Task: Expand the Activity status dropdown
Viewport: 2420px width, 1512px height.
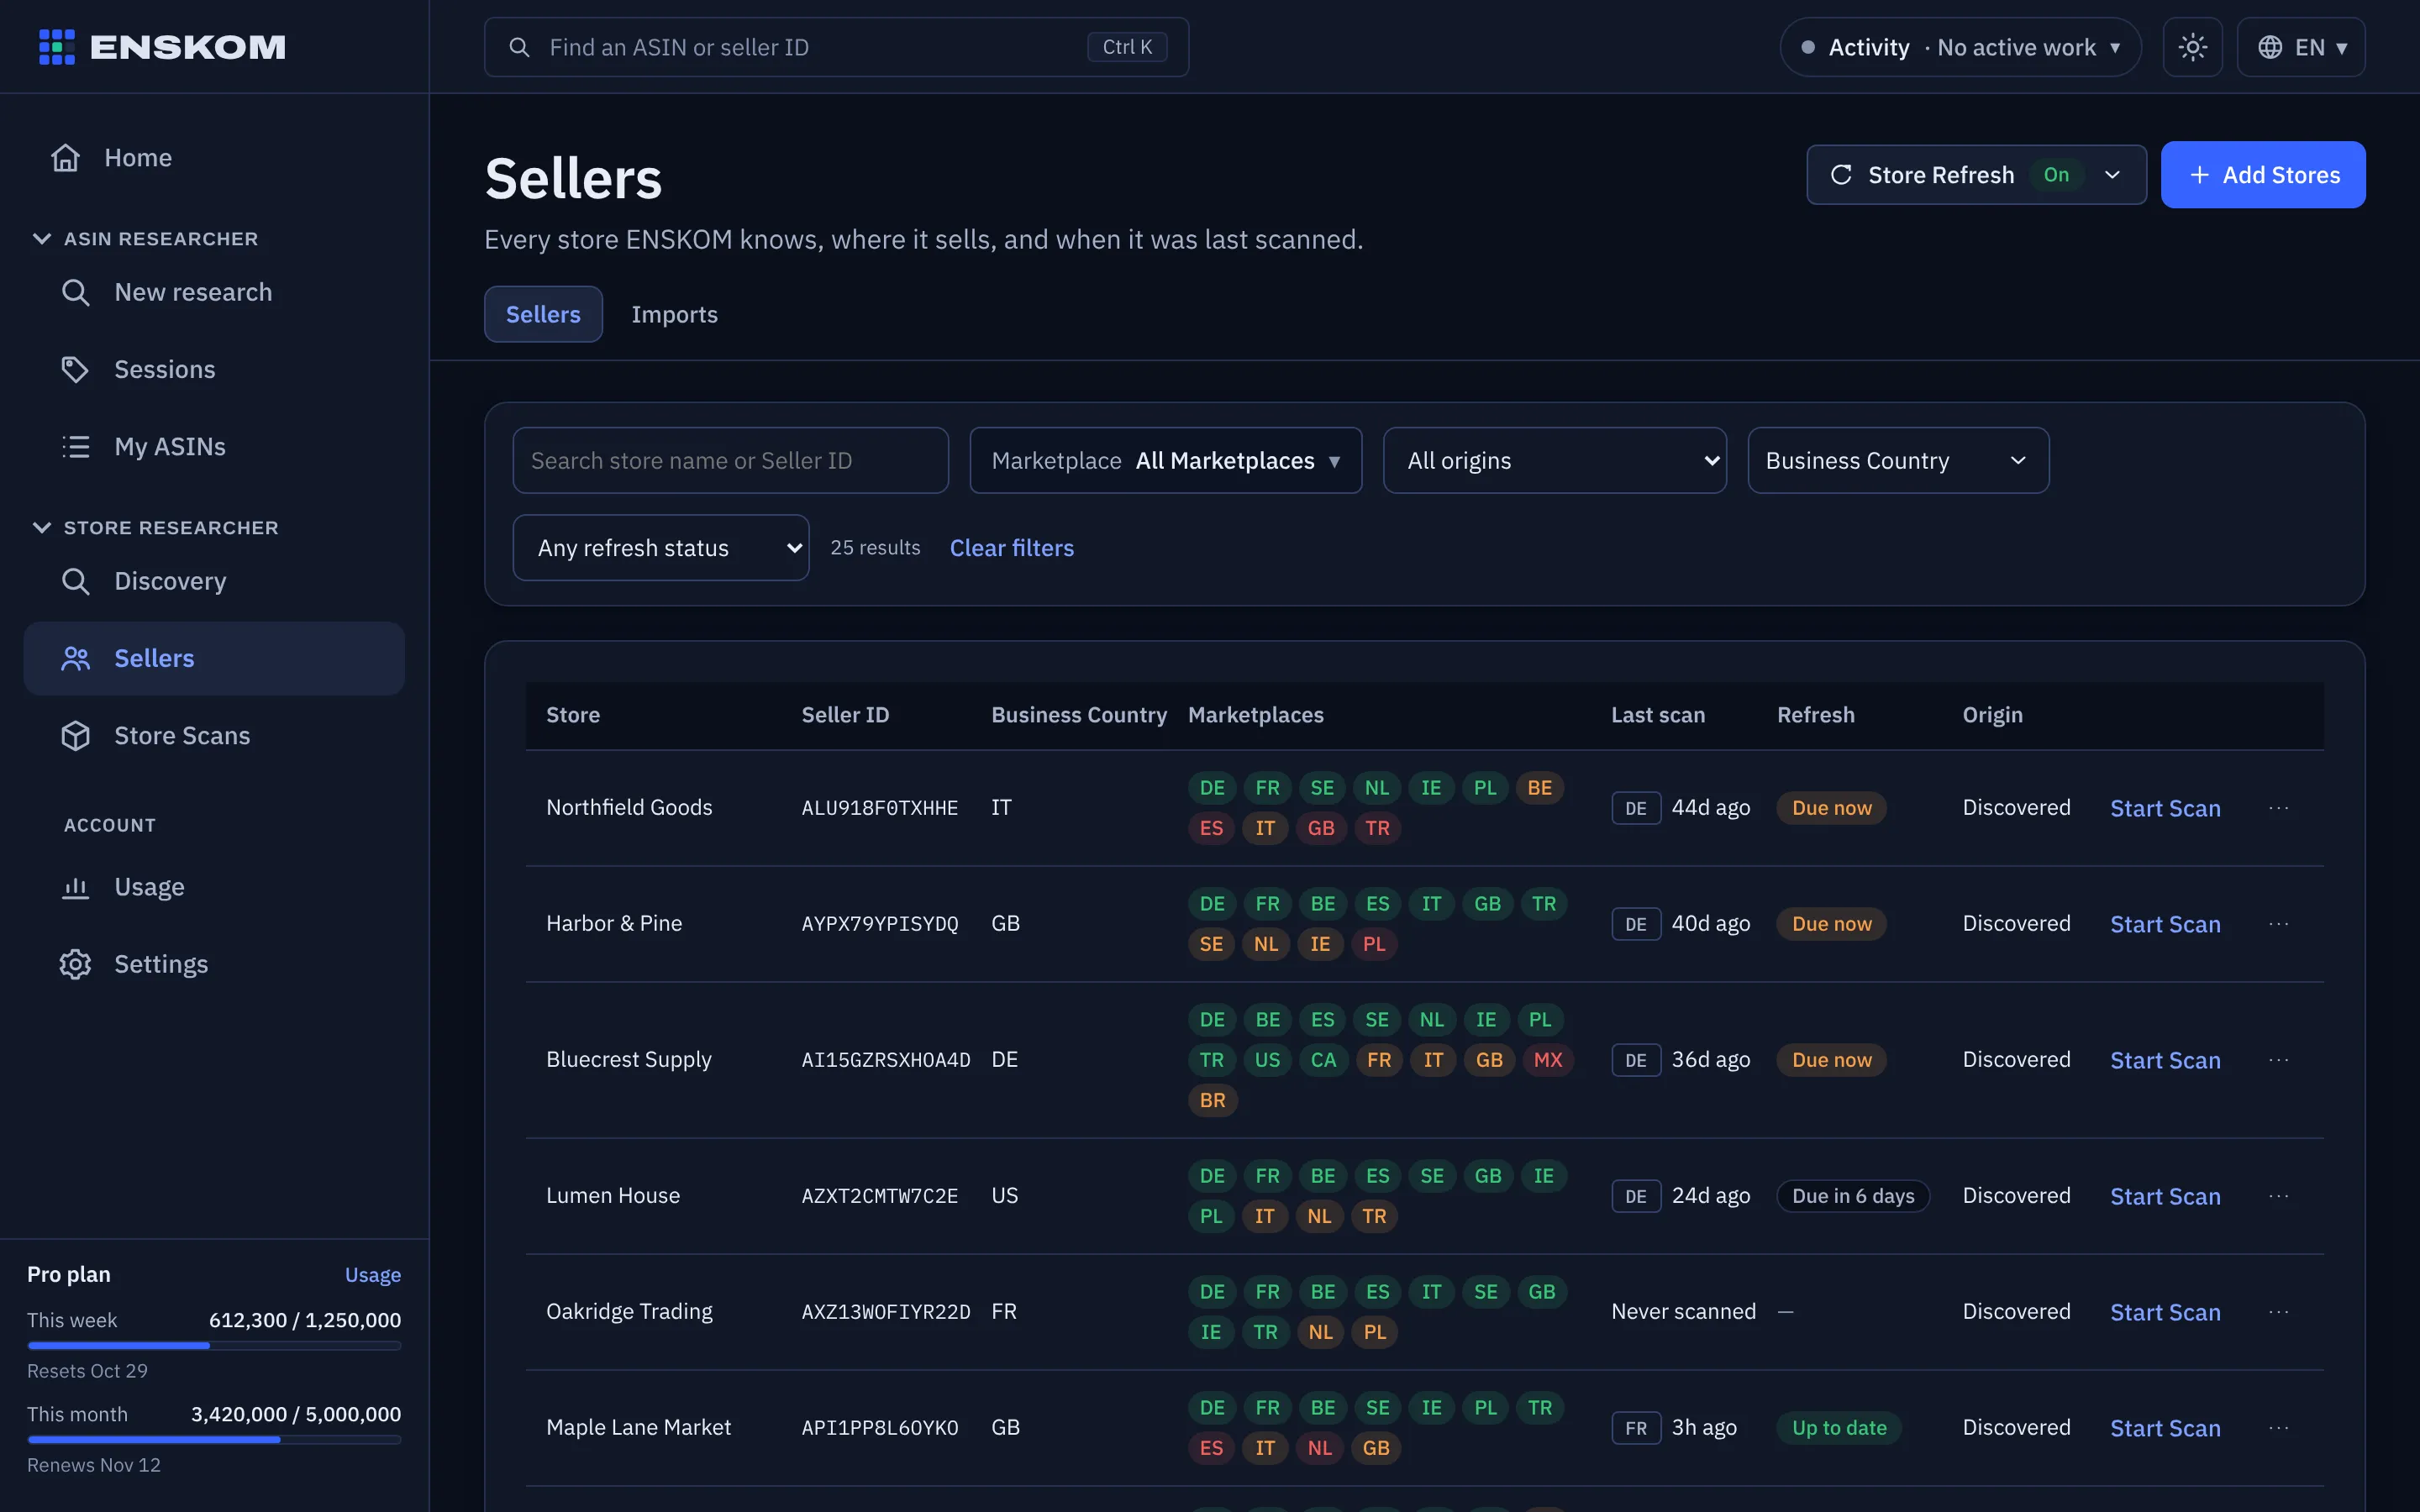Action: tap(1960, 47)
